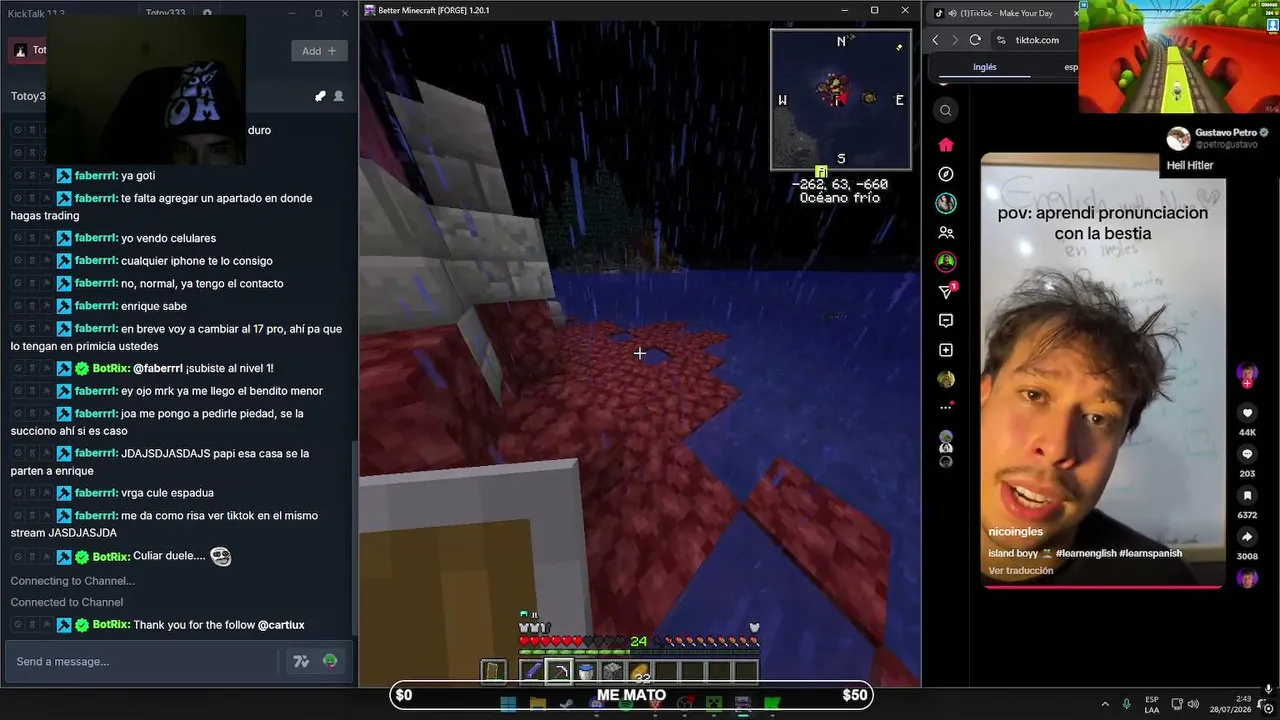Select the cobblestone hotbar slot
The height and width of the screenshot is (720, 1280).
click(612, 671)
